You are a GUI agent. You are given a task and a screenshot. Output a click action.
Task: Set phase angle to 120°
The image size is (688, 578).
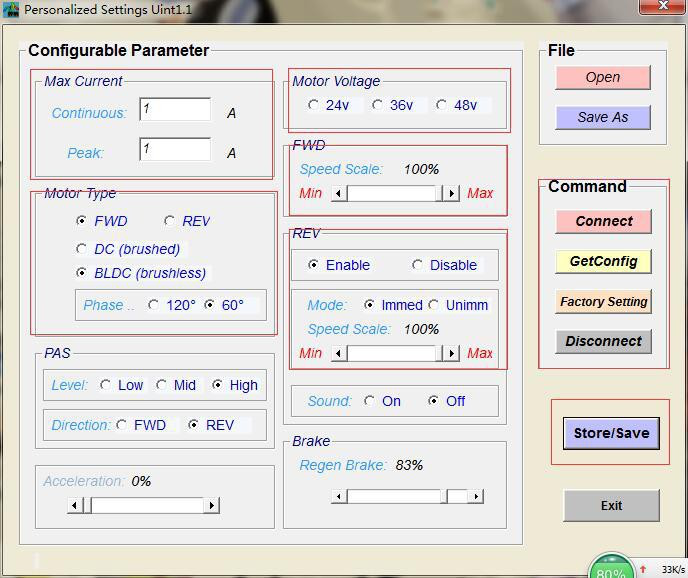(154, 305)
